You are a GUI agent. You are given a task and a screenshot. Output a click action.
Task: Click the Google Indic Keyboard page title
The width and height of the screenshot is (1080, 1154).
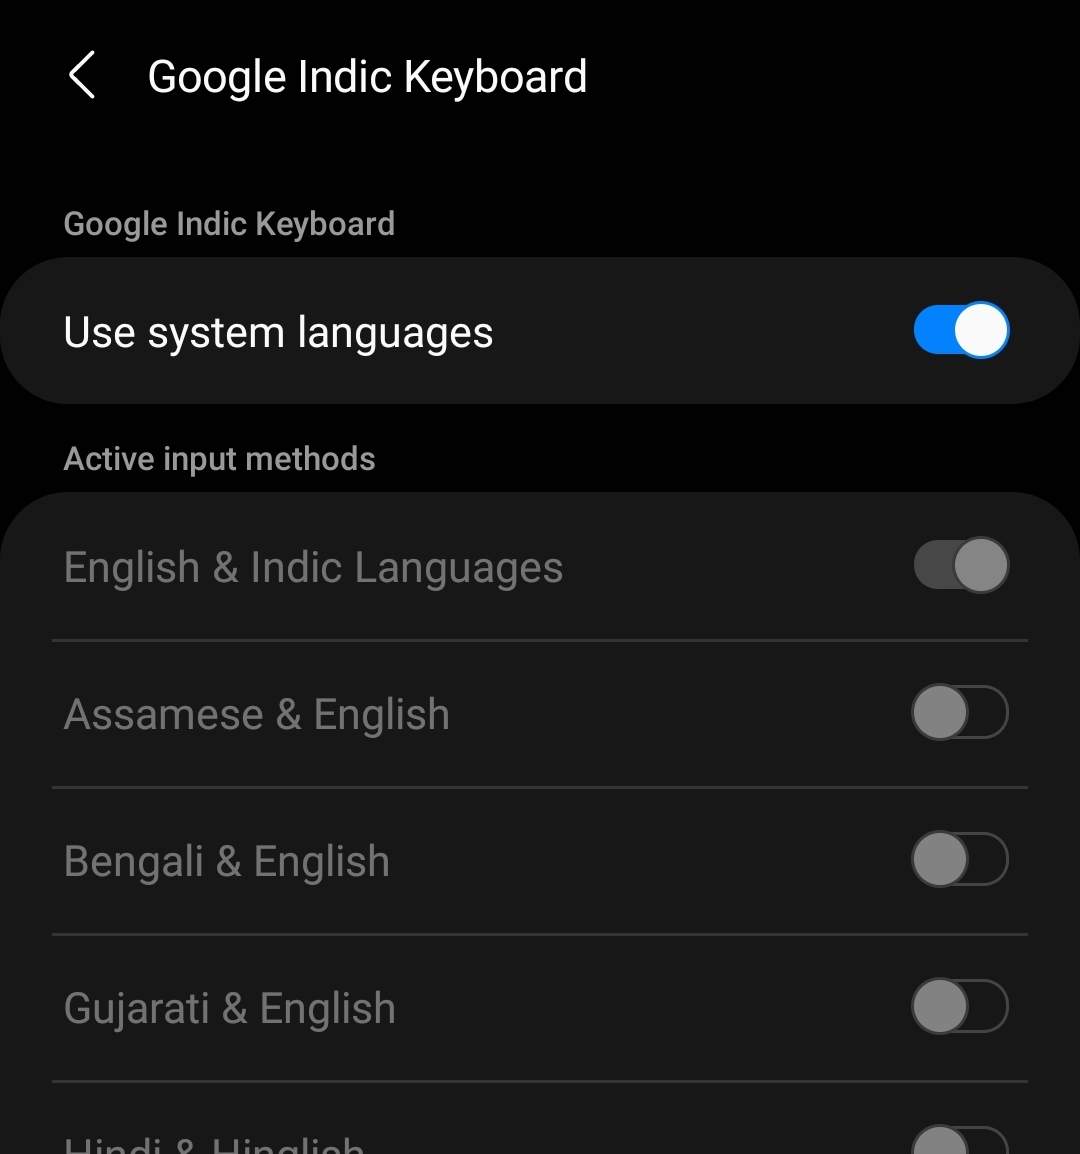(367, 77)
